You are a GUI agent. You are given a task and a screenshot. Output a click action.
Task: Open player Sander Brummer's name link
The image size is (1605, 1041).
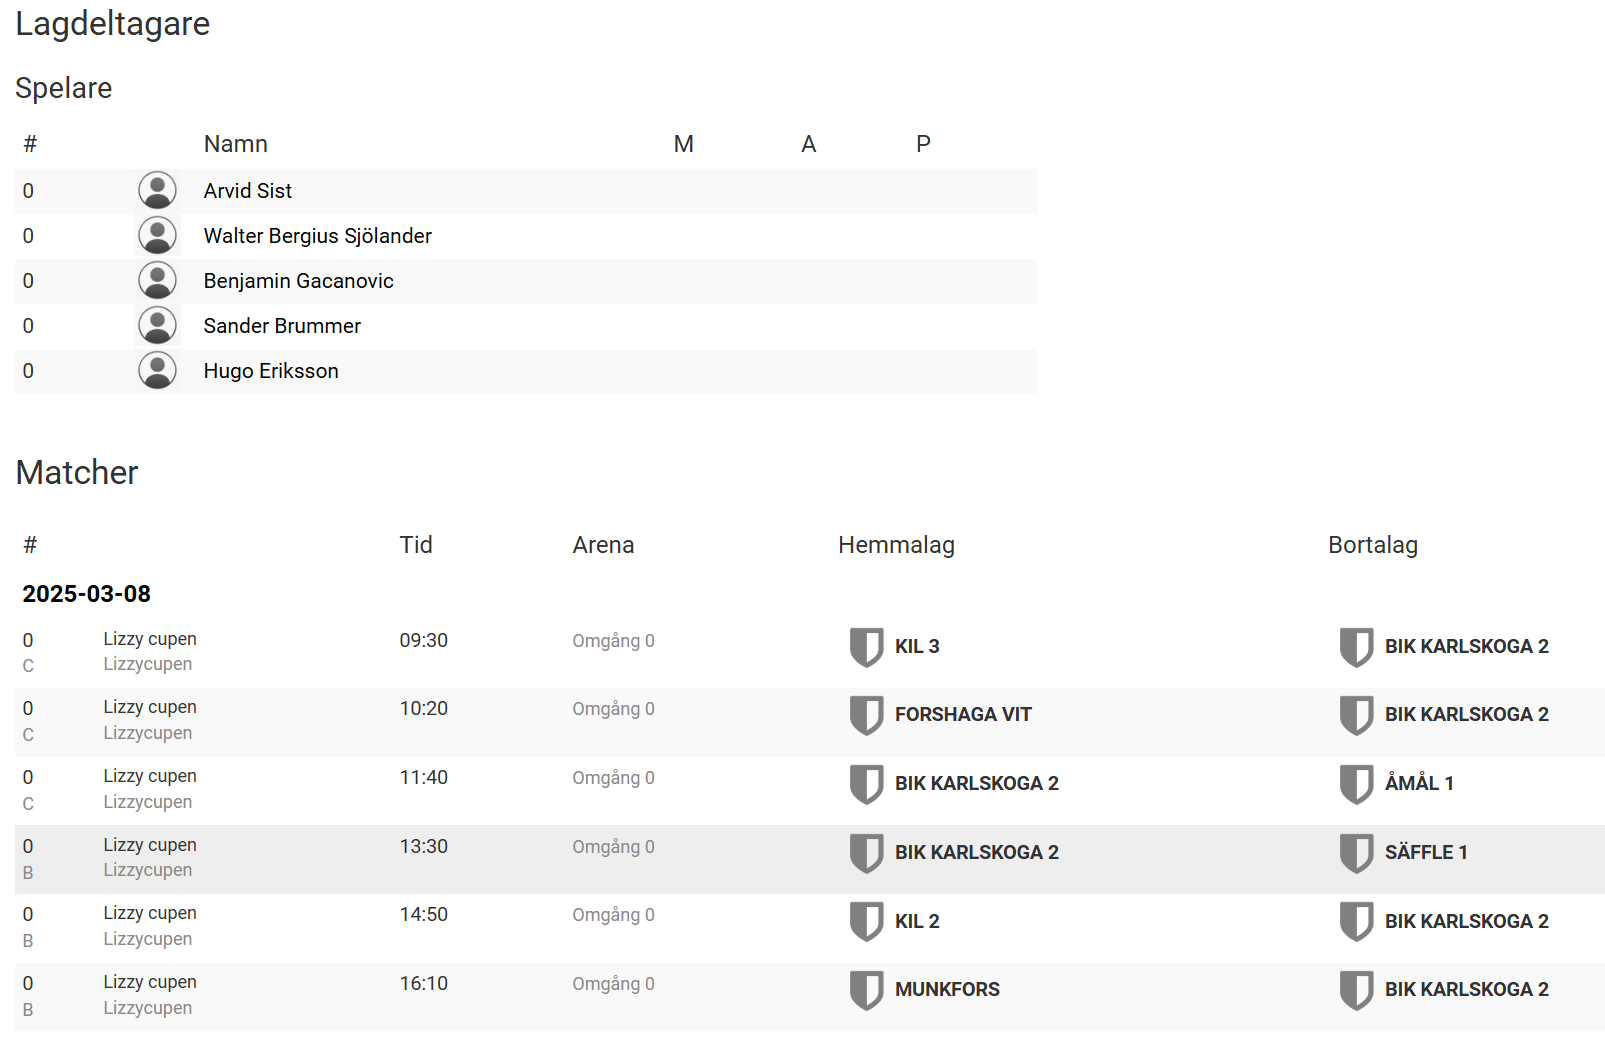coord(282,326)
